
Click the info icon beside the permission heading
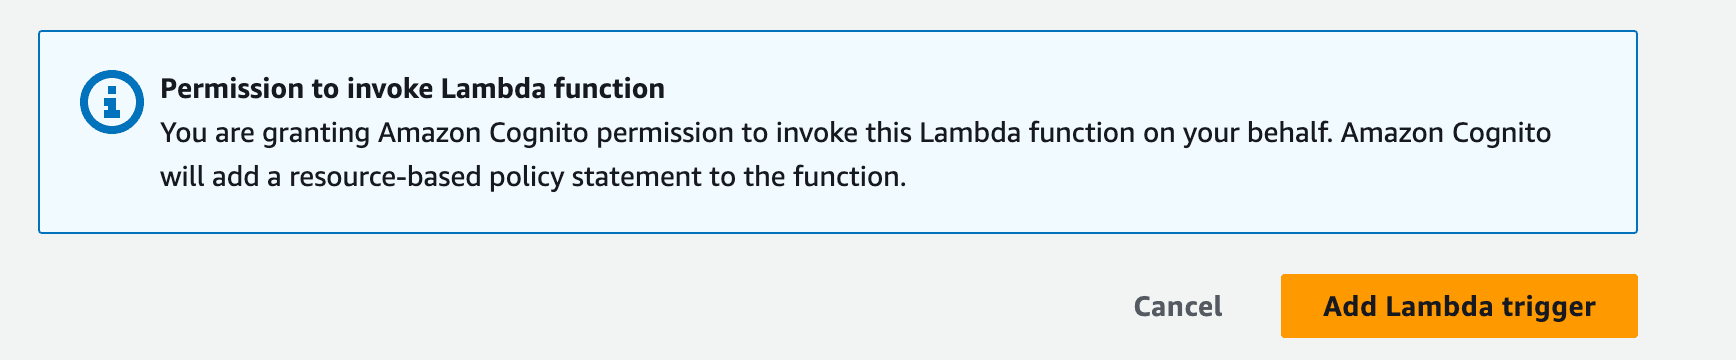[x=112, y=101]
